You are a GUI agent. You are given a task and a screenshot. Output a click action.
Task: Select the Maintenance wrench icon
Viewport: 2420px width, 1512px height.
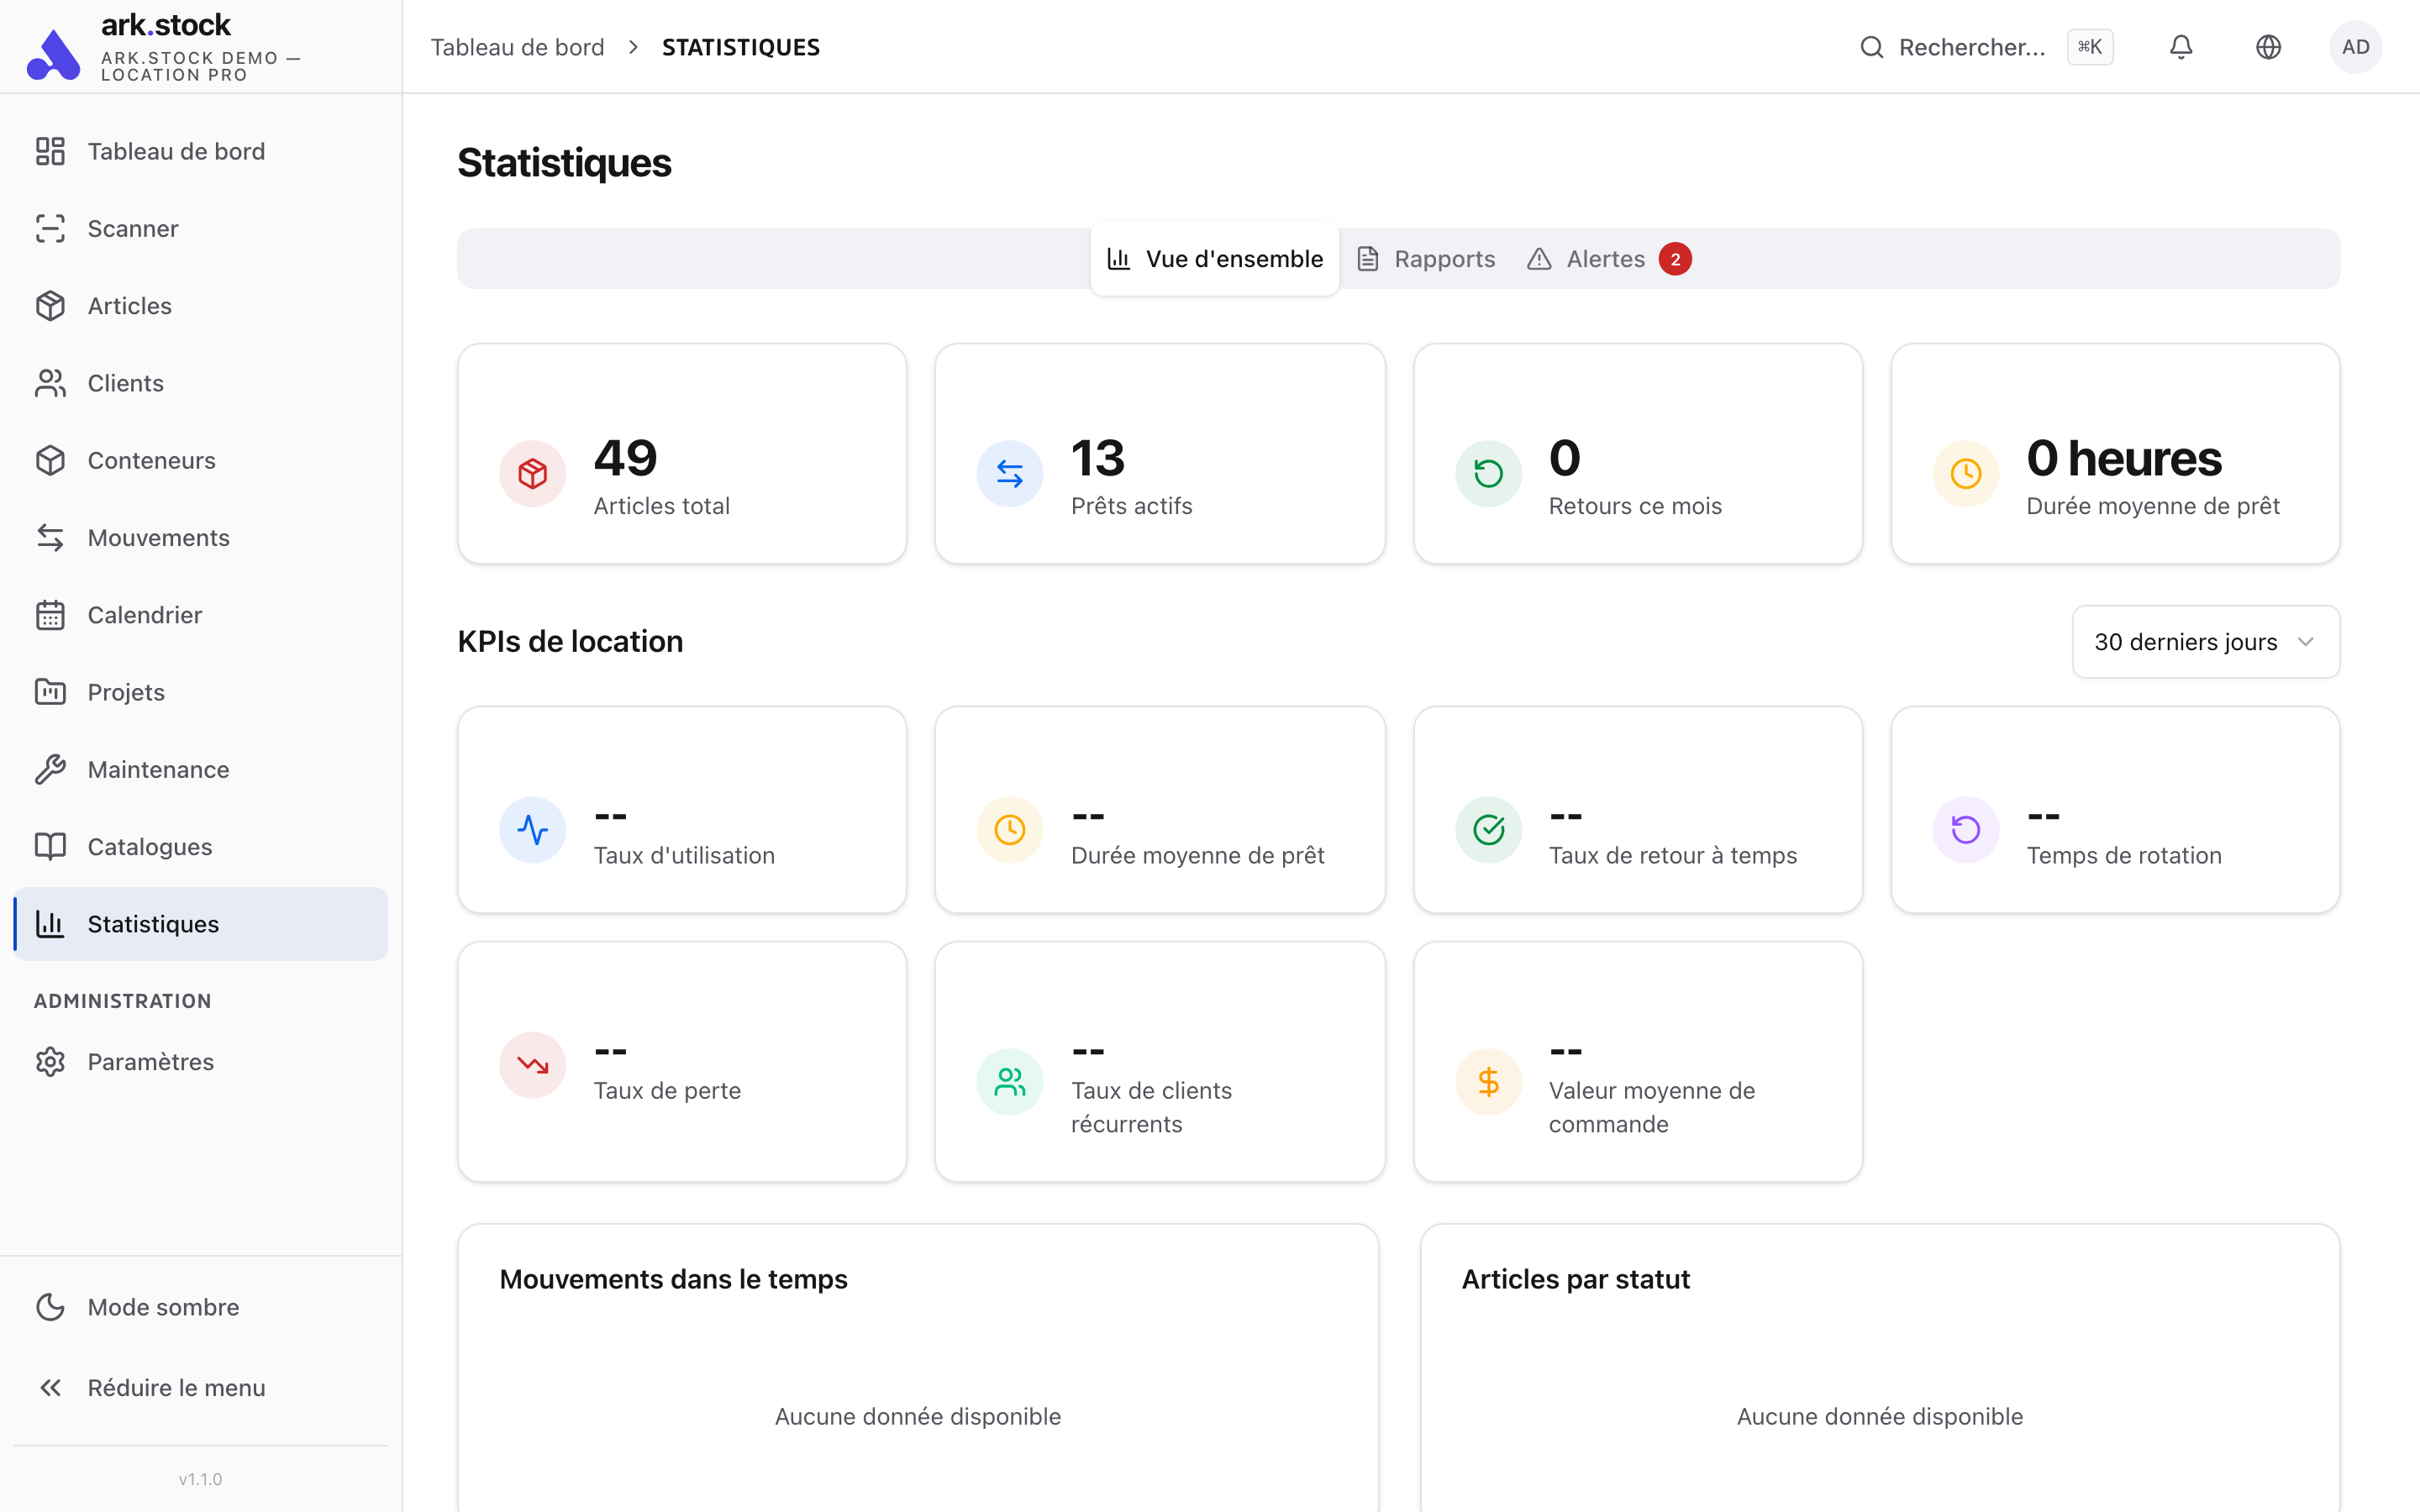(x=51, y=769)
